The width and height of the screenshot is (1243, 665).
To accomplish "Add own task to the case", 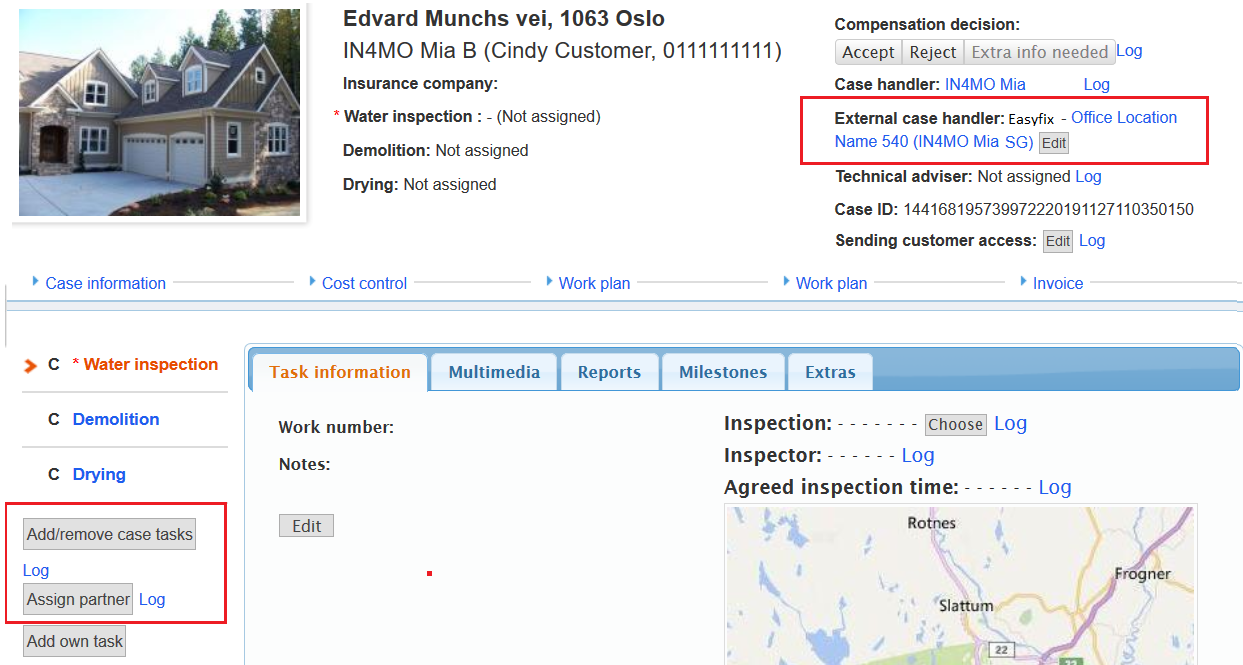I will click(x=75, y=641).
